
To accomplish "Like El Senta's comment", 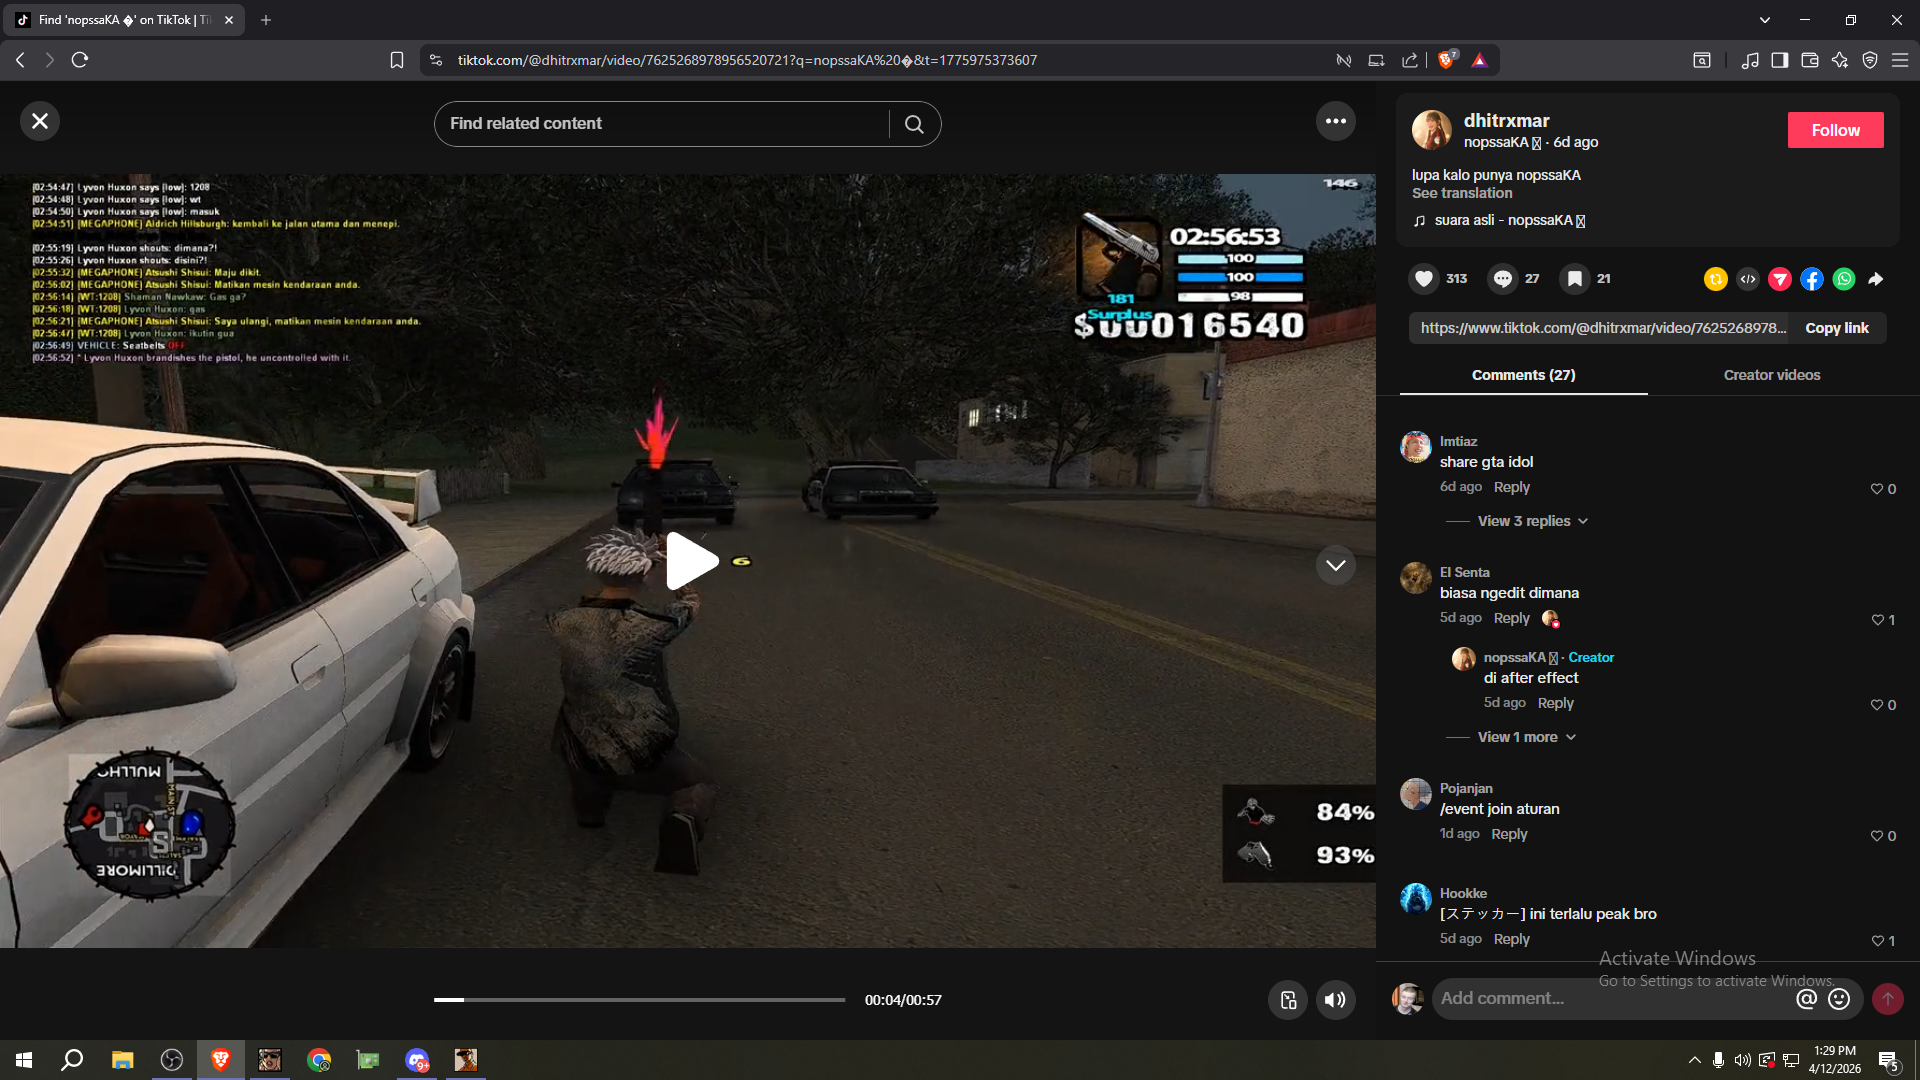I will (x=1877, y=620).
